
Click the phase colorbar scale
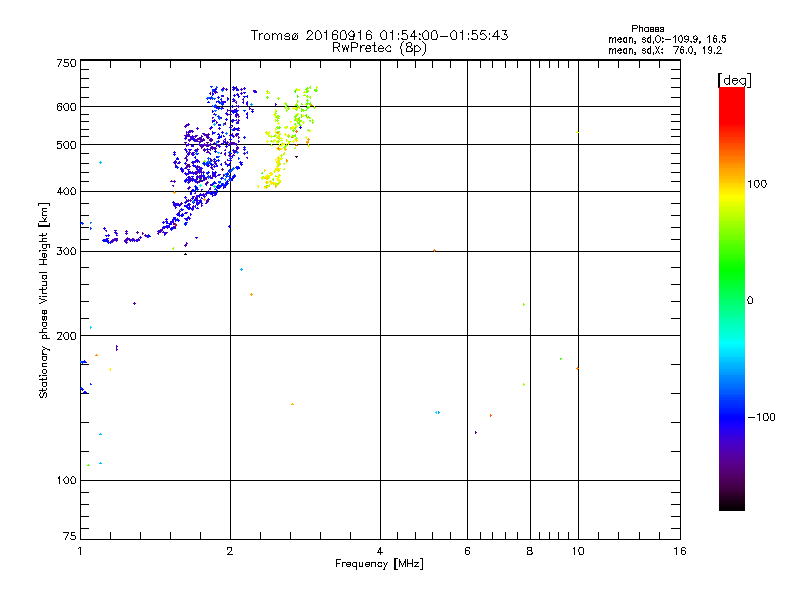pyautogui.click(x=732, y=298)
